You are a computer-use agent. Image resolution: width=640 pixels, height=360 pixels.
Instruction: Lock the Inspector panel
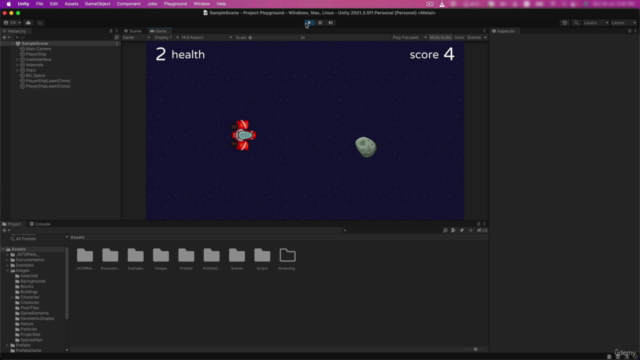[x=629, y=31]
